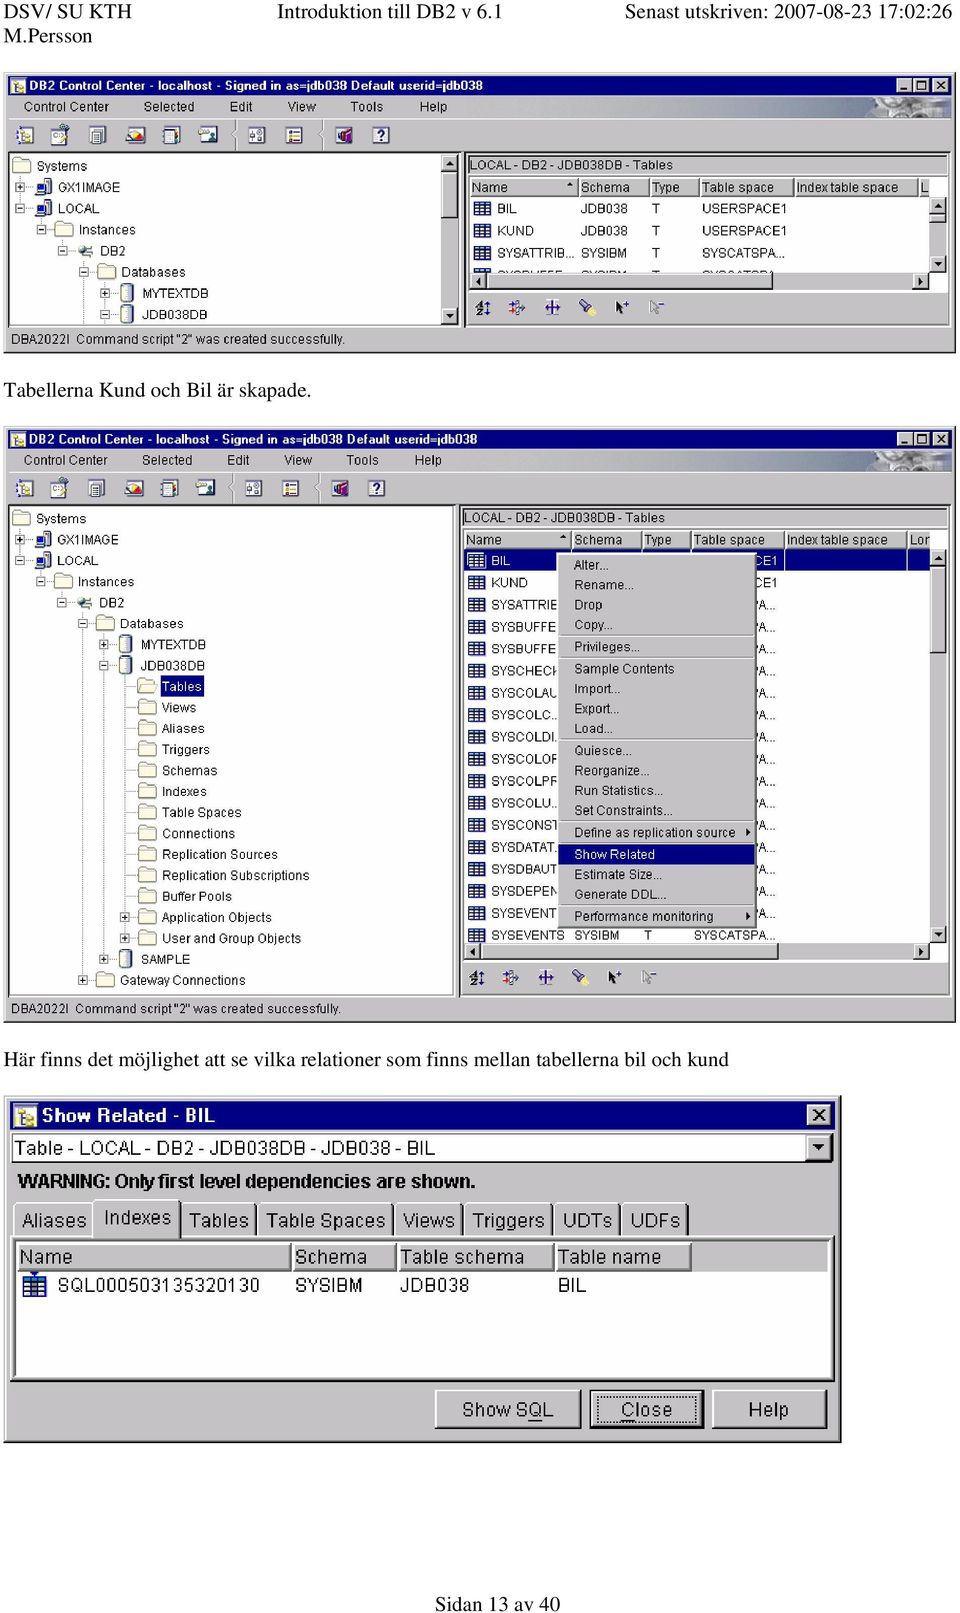Click the Close button in Show Related
Image resolution: width=960 pixels, height=1613 pixels.
[646, 1409]
